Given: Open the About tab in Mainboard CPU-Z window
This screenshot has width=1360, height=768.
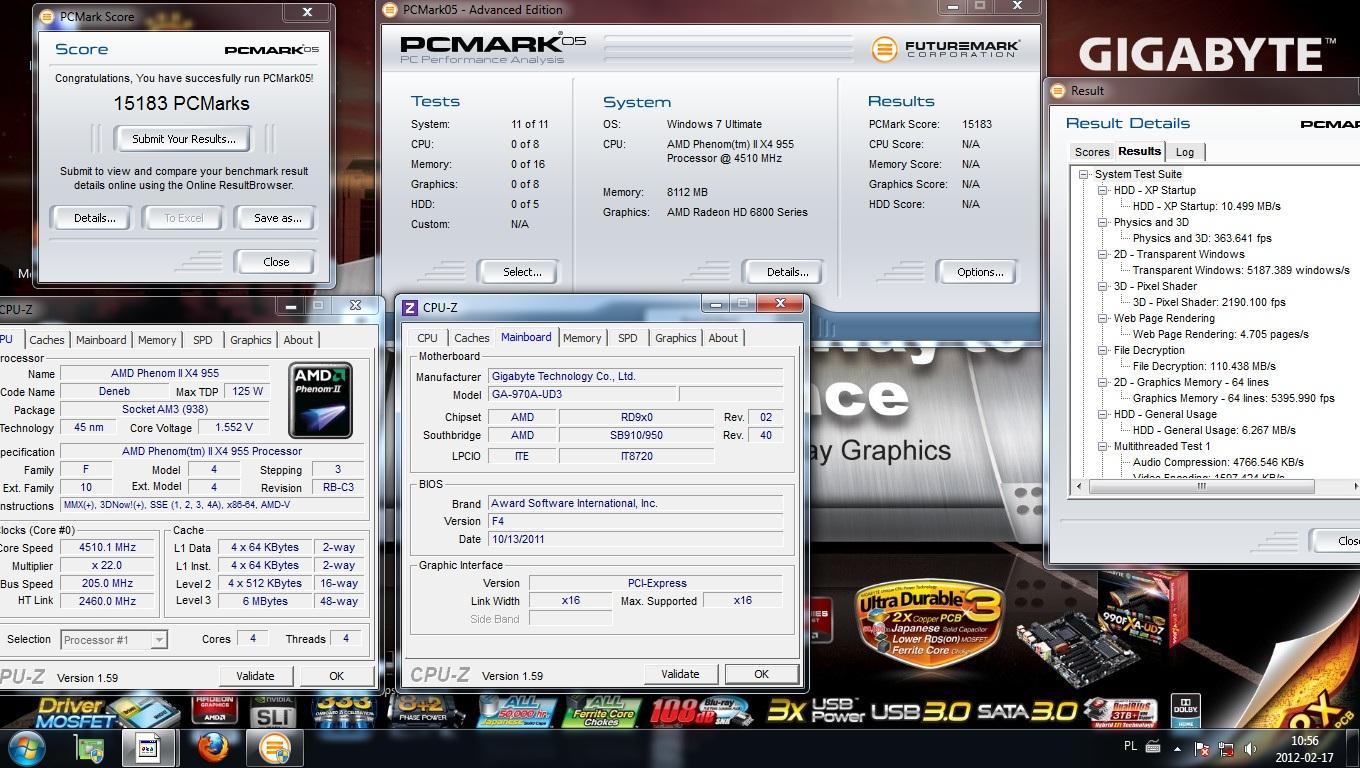Looking at the screenshot, I should [723, 338].
